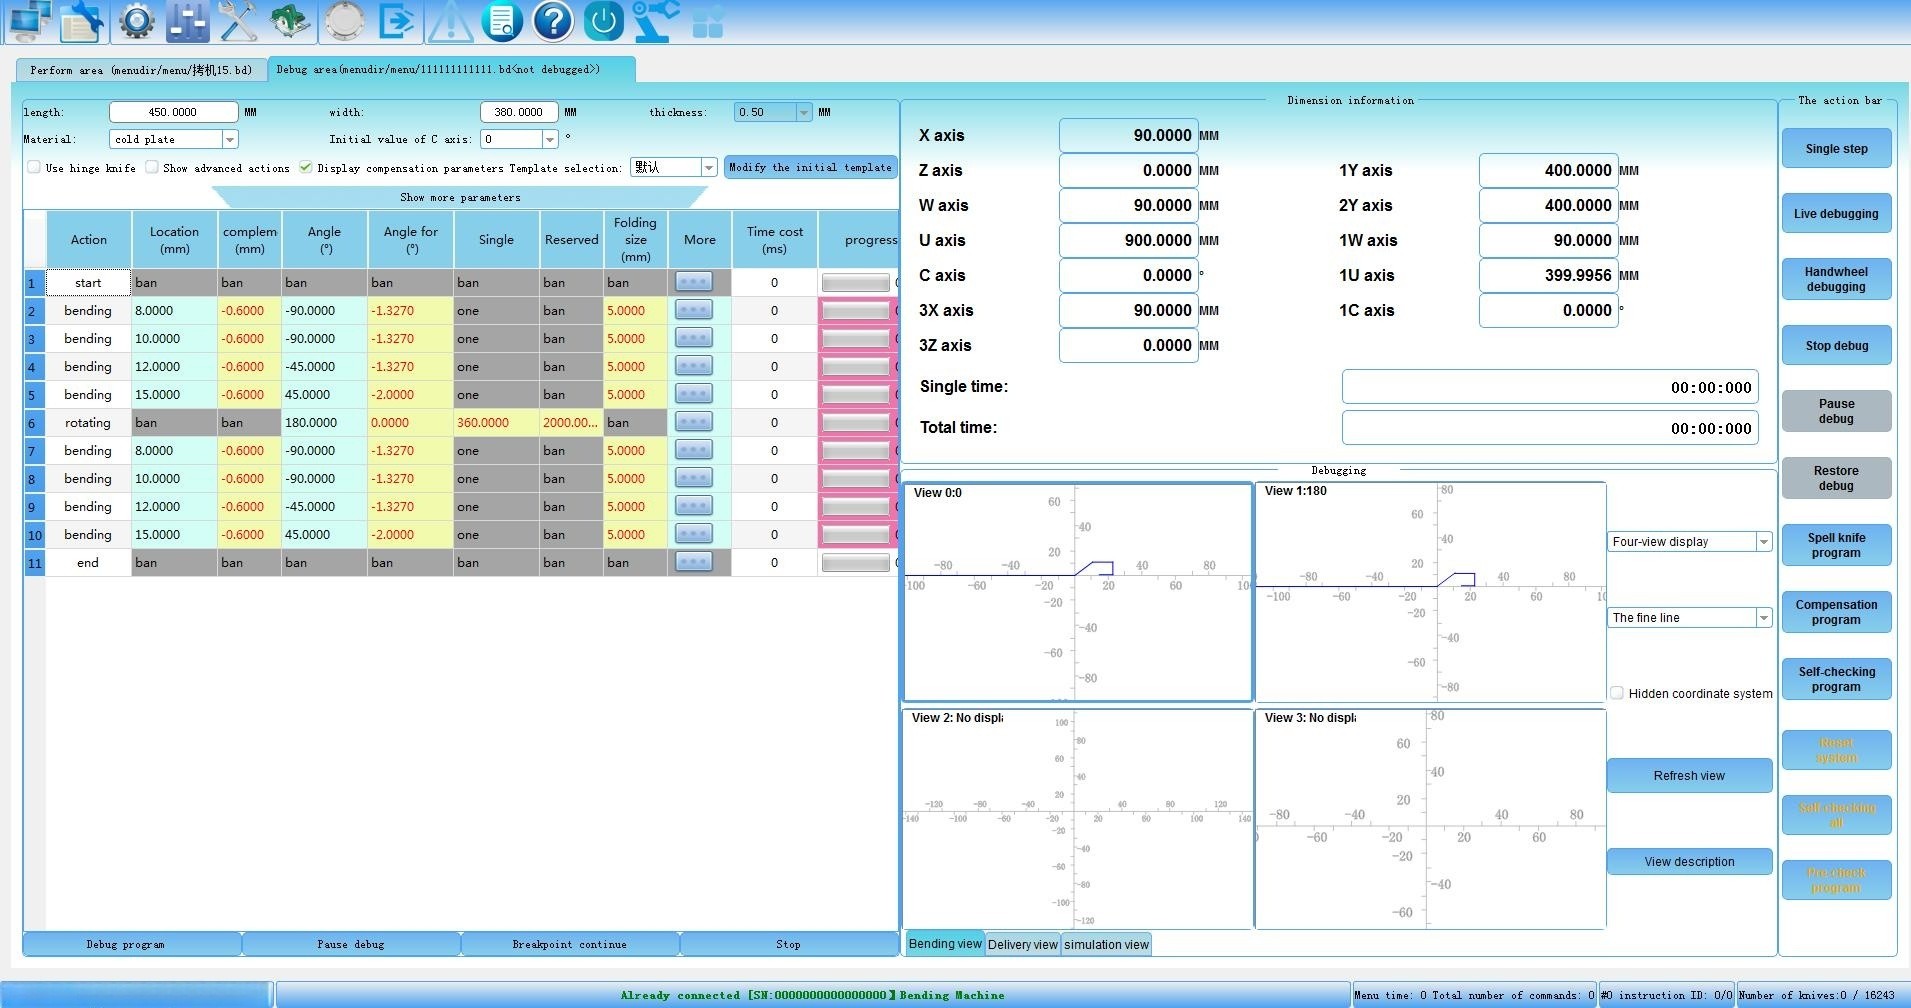Check the Hidden coordinate system box

click(x=1617, y=693)
